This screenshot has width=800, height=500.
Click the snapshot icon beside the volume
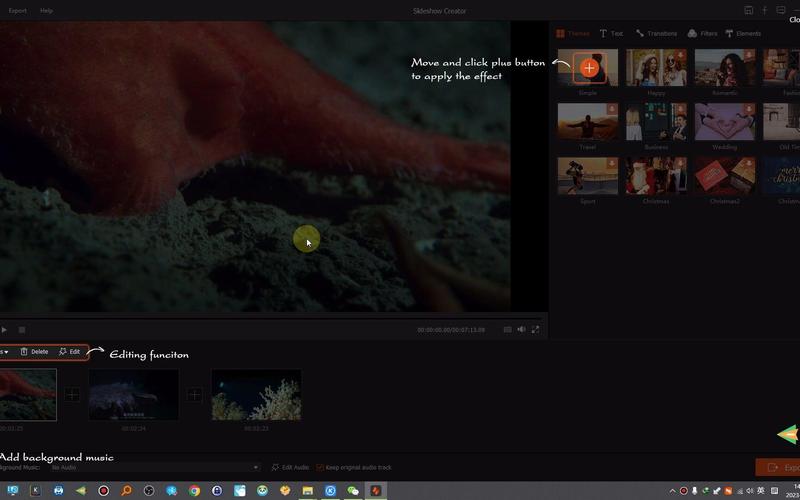tap(507, 330)
